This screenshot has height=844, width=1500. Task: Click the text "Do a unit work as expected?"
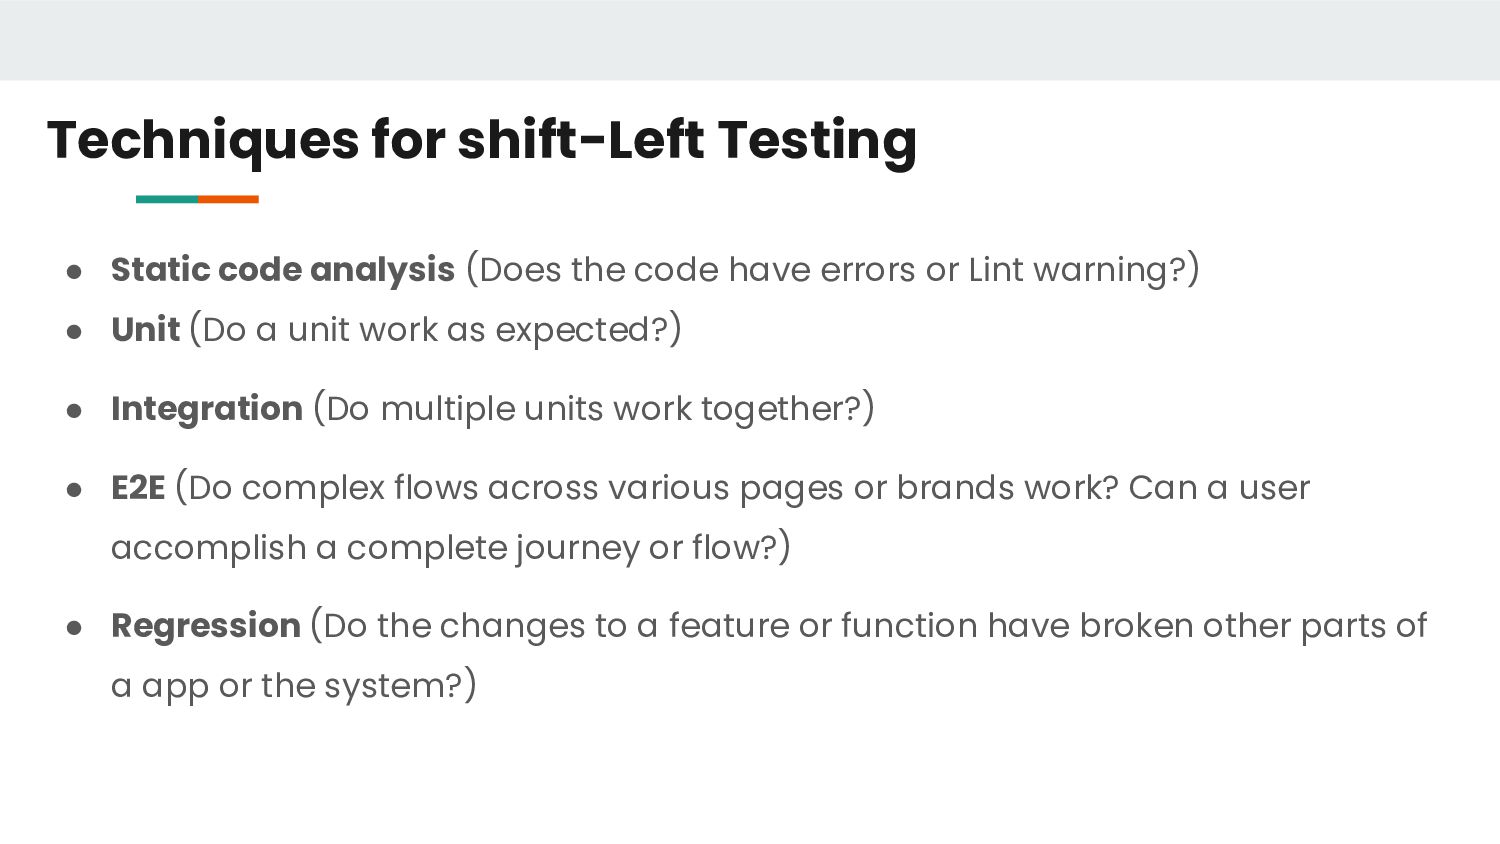click(x=434, y=330)
